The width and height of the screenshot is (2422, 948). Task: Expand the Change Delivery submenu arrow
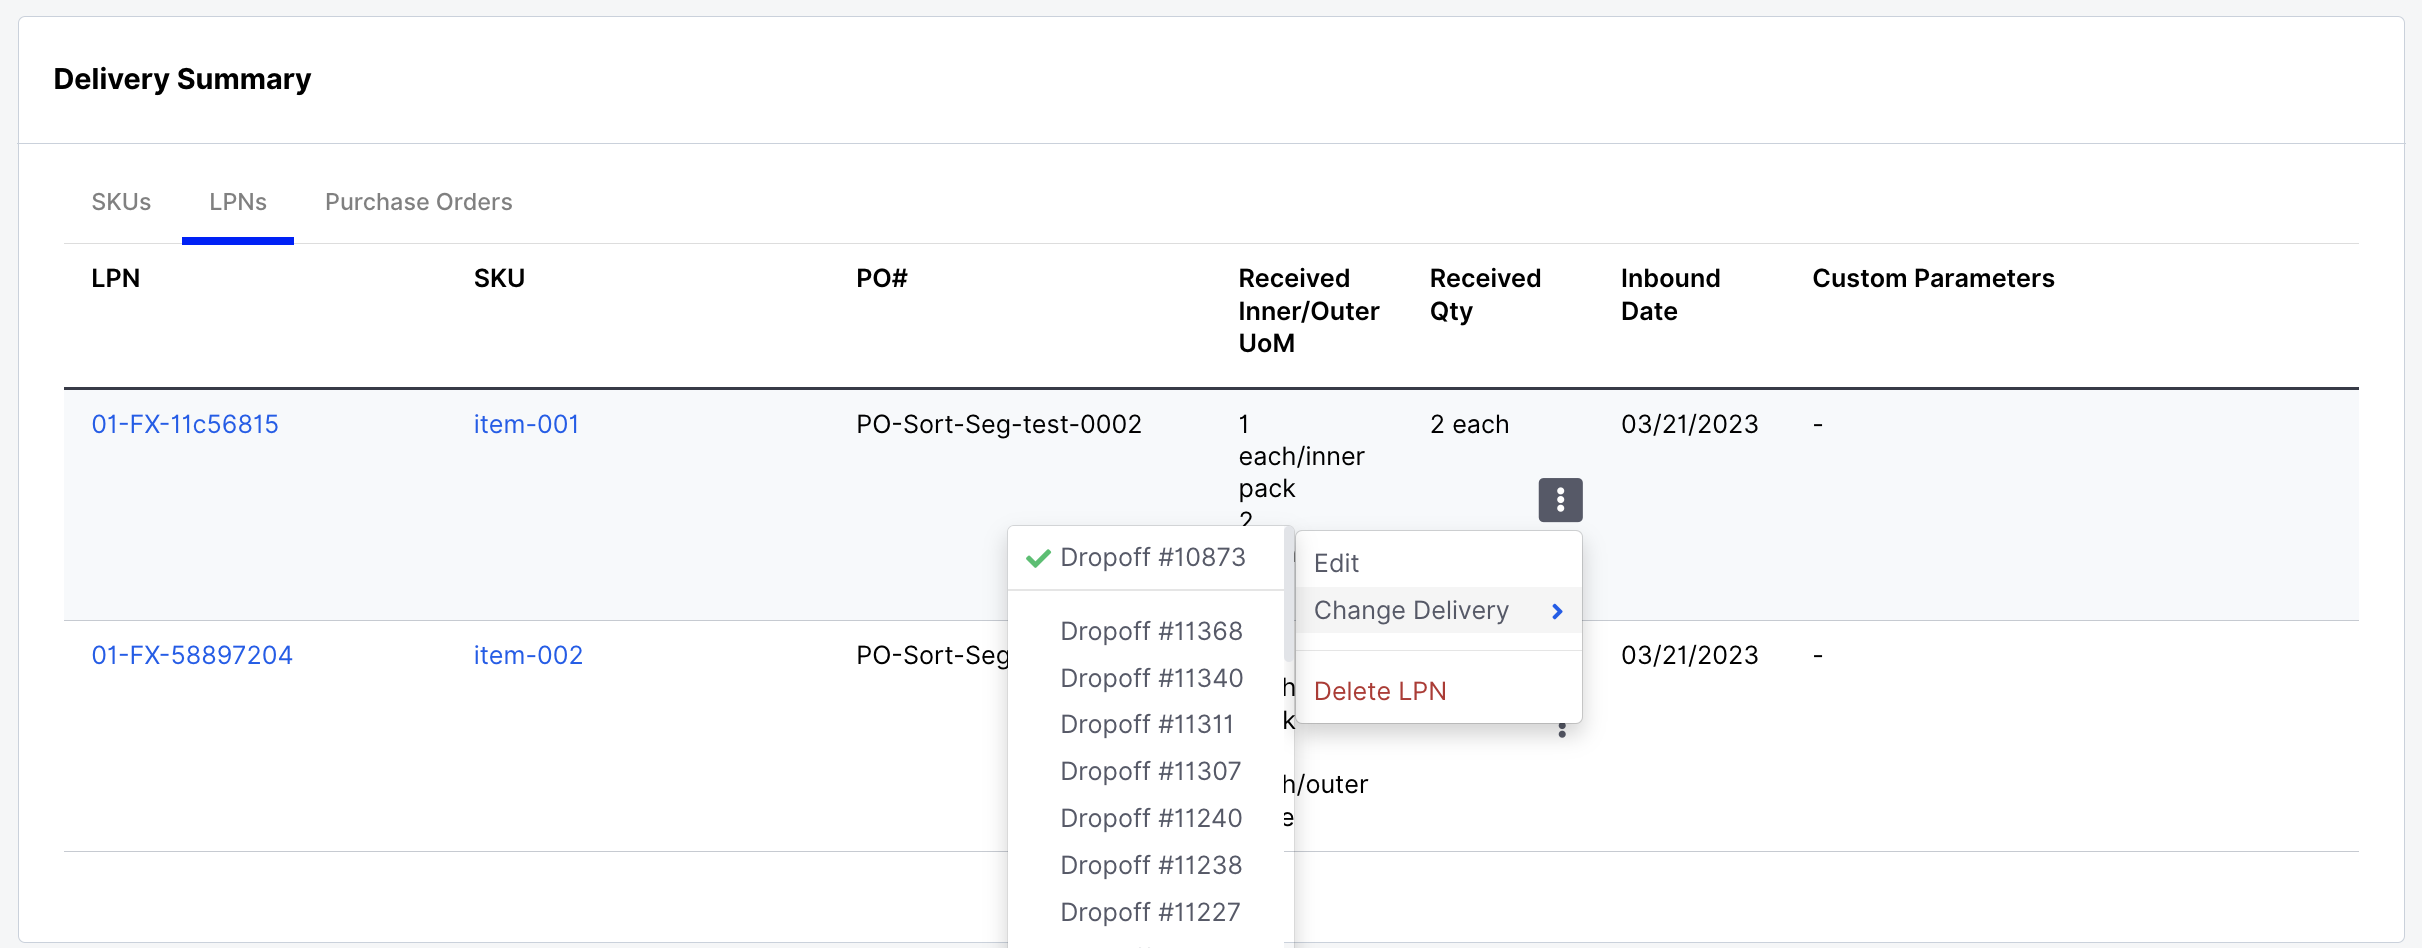point(1557,611)
